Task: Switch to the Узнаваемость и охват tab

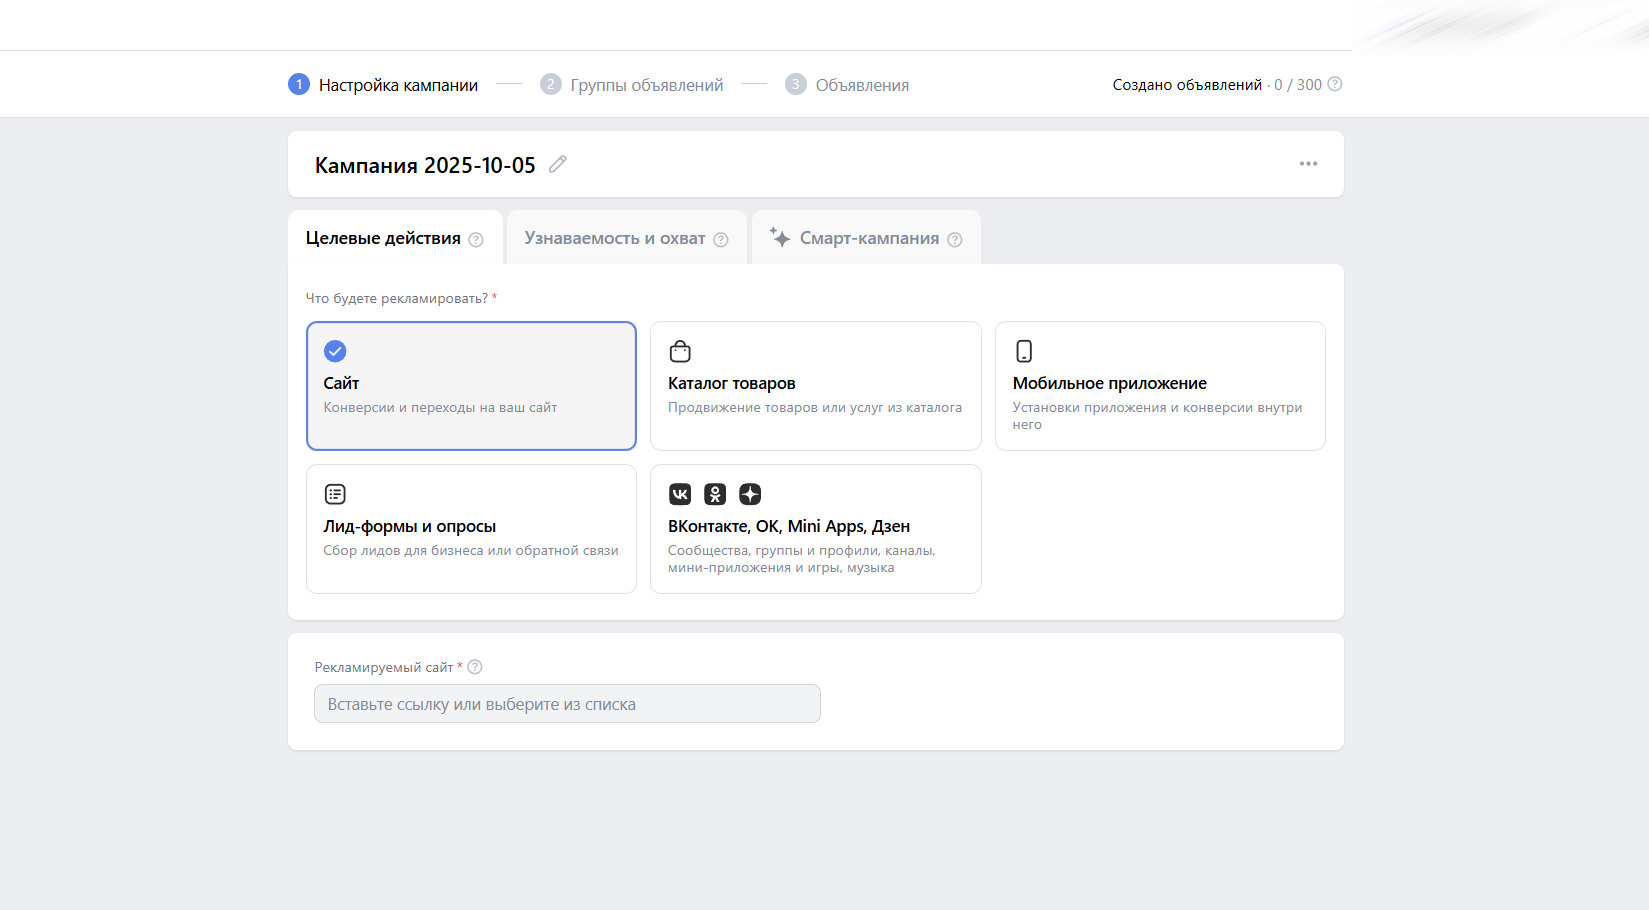Action: [615, 238]
